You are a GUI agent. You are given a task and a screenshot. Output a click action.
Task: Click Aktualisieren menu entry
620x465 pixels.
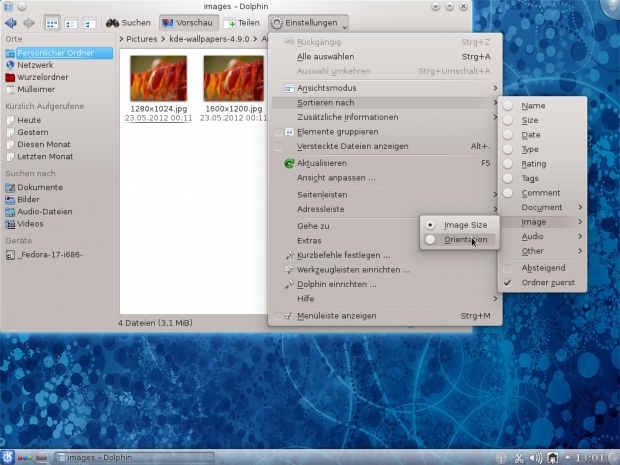pos(321,163)
